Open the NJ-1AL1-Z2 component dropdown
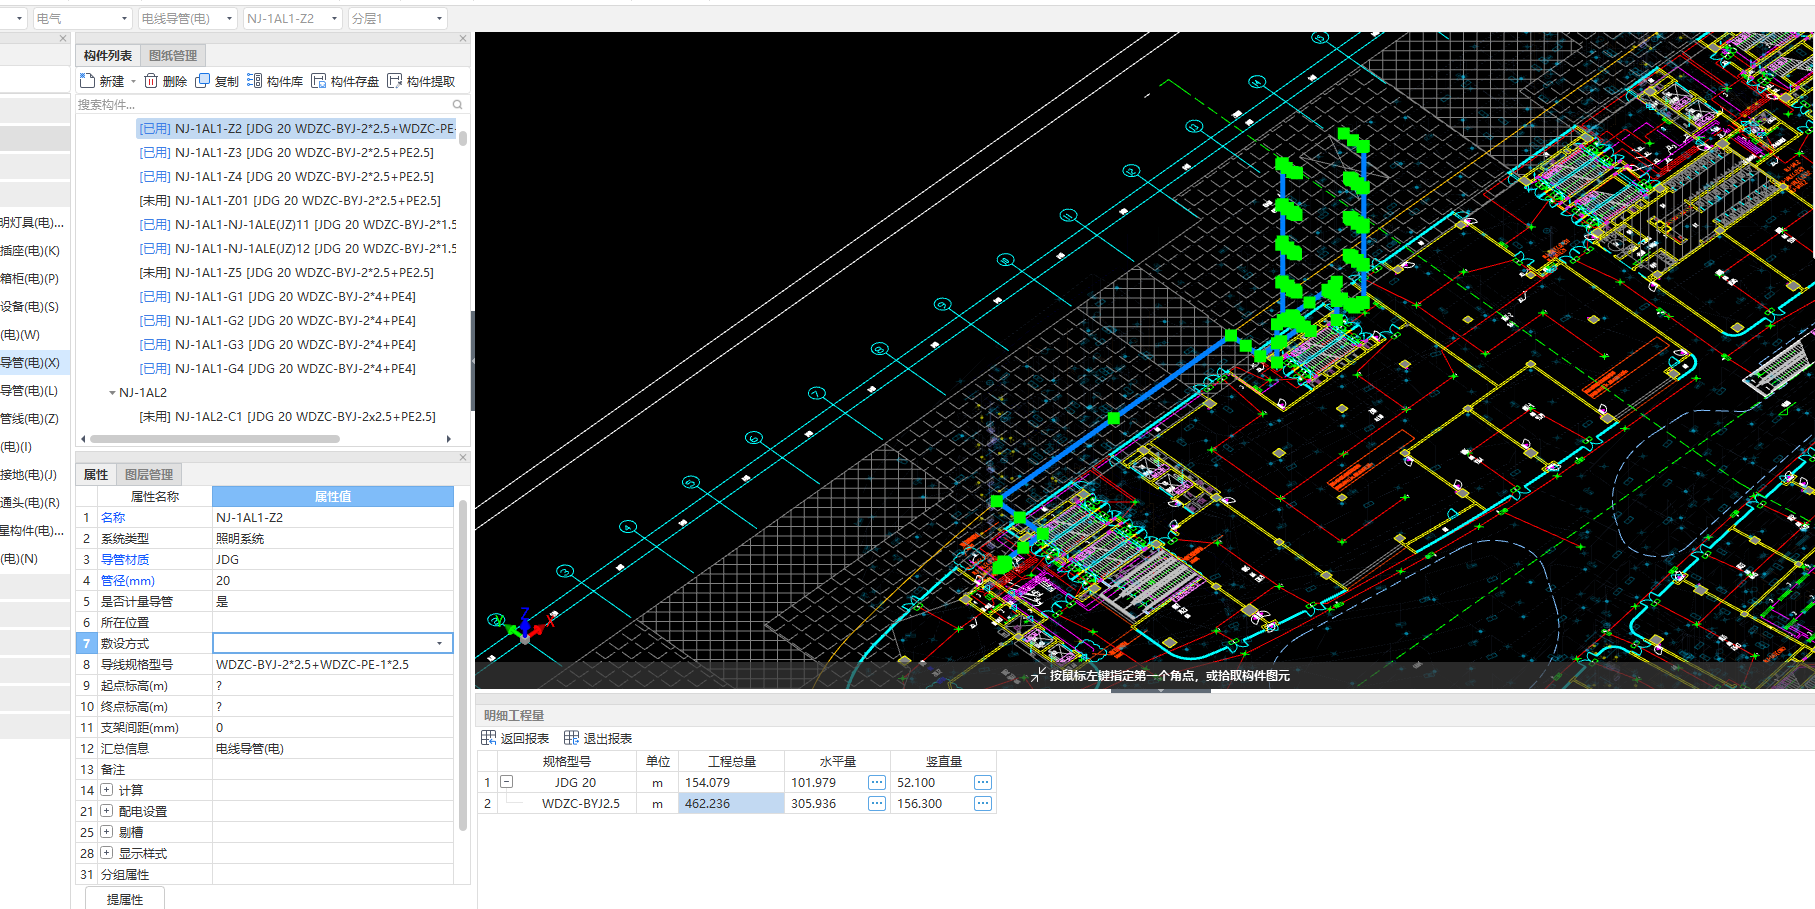This screenshot has width=1815, height=909. pos(334,18)
